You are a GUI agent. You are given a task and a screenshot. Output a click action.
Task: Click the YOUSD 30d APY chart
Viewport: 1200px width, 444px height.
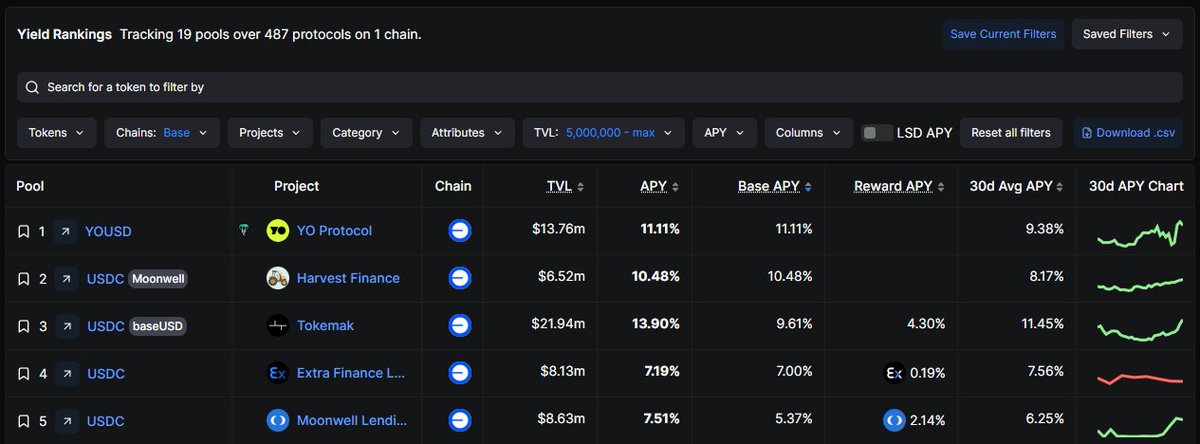tap(1140, 233)
